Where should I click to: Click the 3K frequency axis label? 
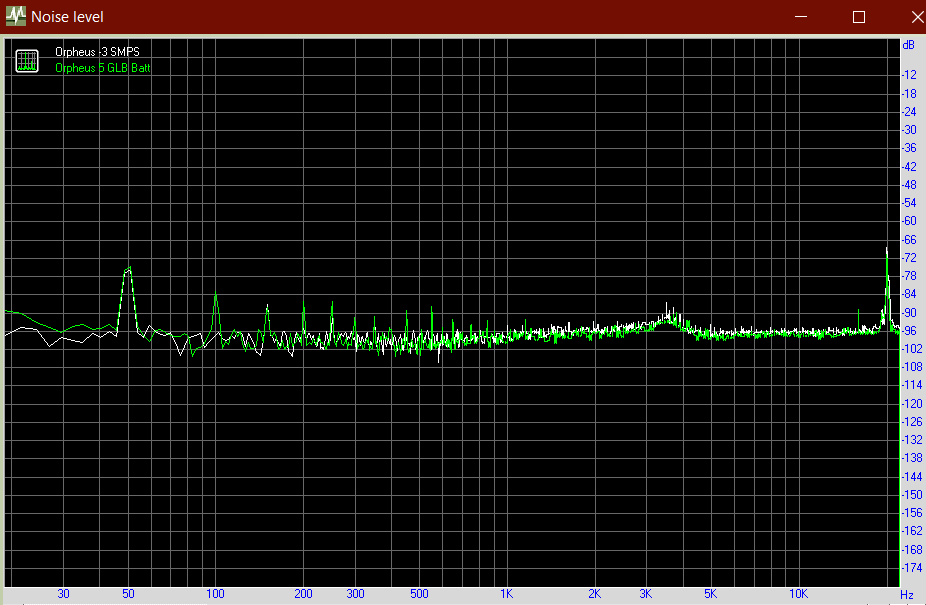point(645,594)
